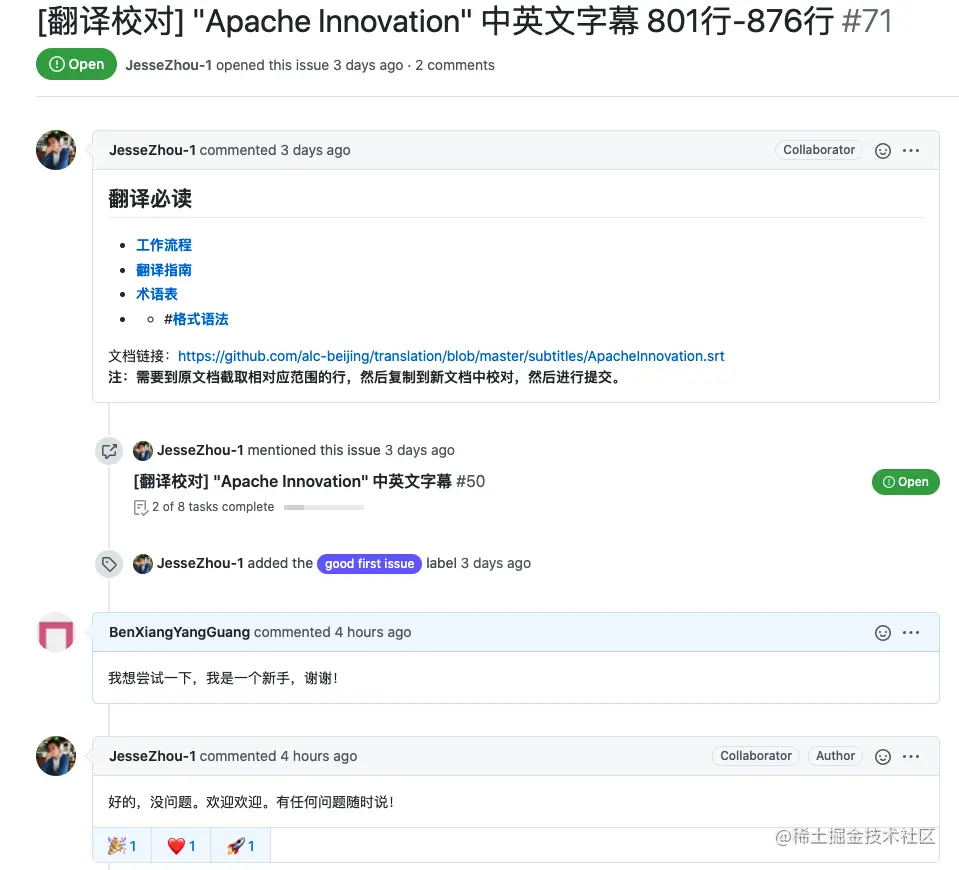Click Collaborator badge on last comment
The width and height of the screenshot is (959, 870).
756,756
